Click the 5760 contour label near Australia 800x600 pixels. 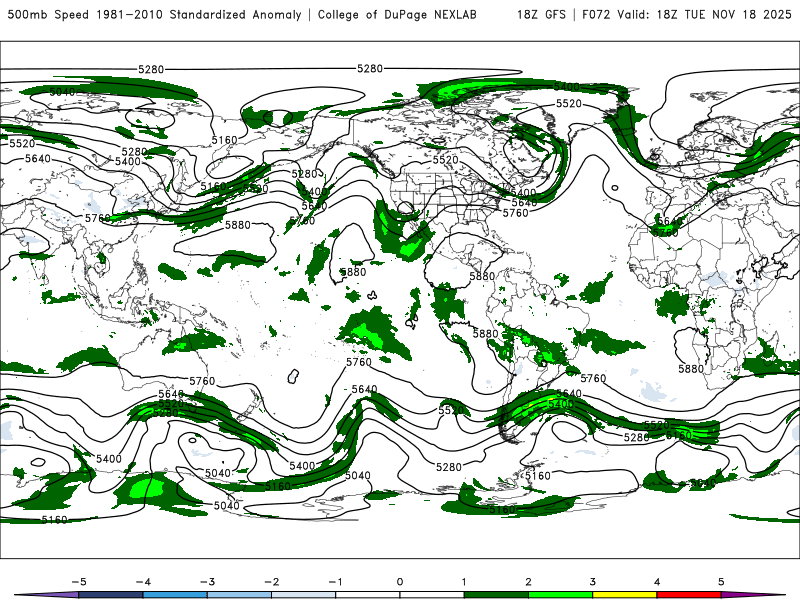coord(202,381)
